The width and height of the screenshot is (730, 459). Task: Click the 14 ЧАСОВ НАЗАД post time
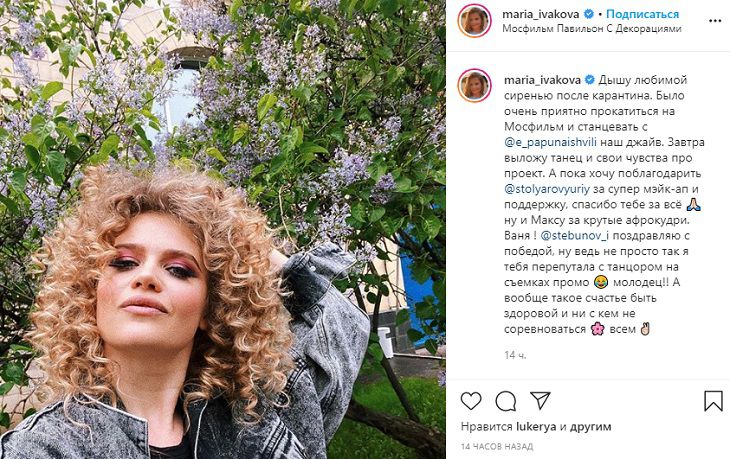click(497, 447)
